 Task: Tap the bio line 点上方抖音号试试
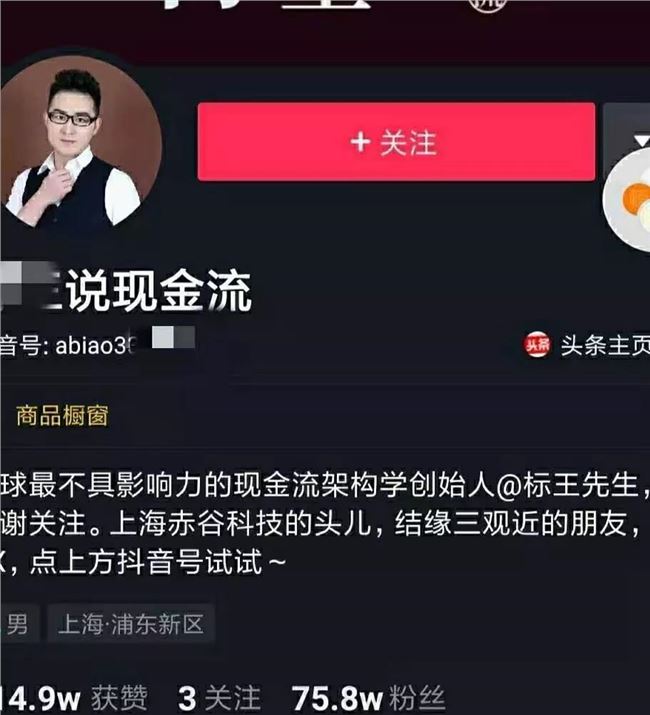click(143, 561)
